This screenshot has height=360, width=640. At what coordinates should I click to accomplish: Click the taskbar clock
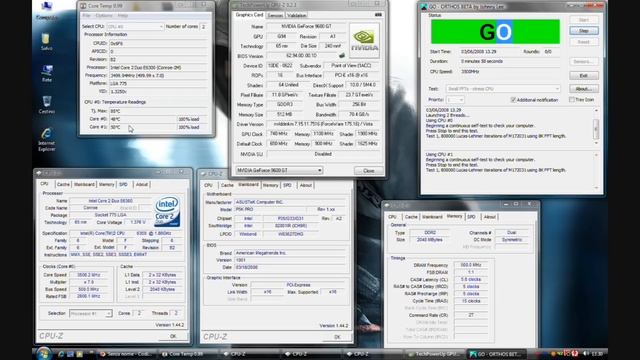coord(597,354)
